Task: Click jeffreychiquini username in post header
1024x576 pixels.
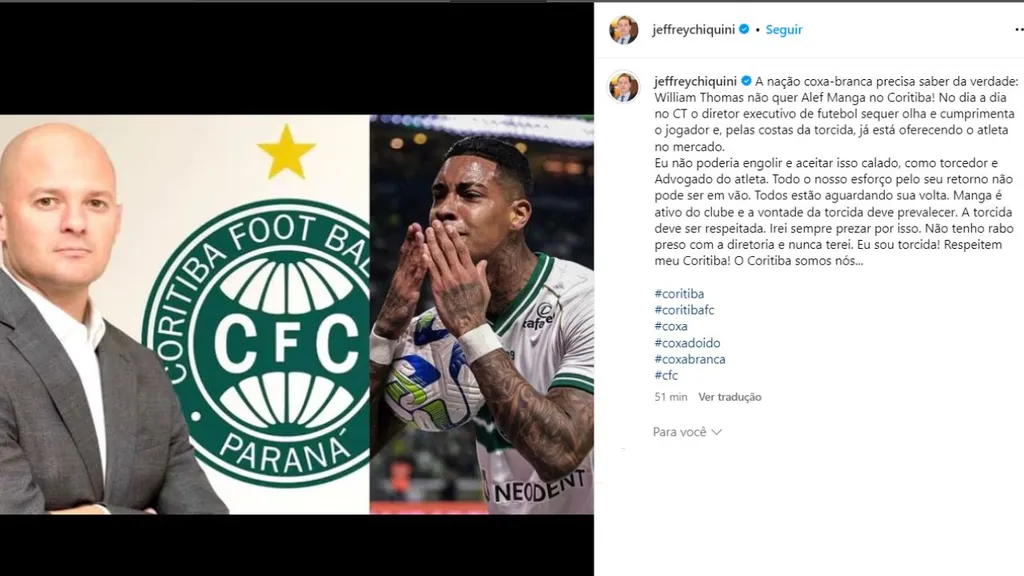Action: pos(694,29)
